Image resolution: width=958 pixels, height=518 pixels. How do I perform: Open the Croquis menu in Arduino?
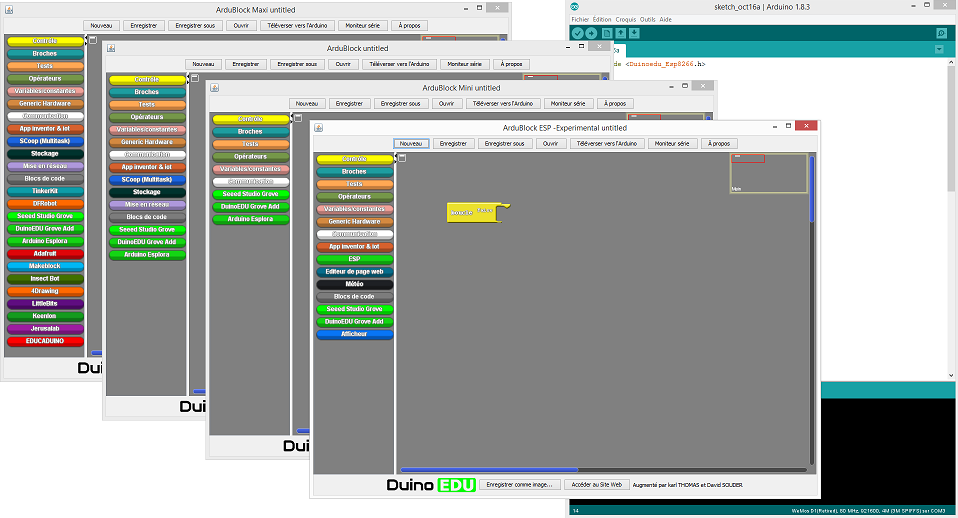(626, 19)
